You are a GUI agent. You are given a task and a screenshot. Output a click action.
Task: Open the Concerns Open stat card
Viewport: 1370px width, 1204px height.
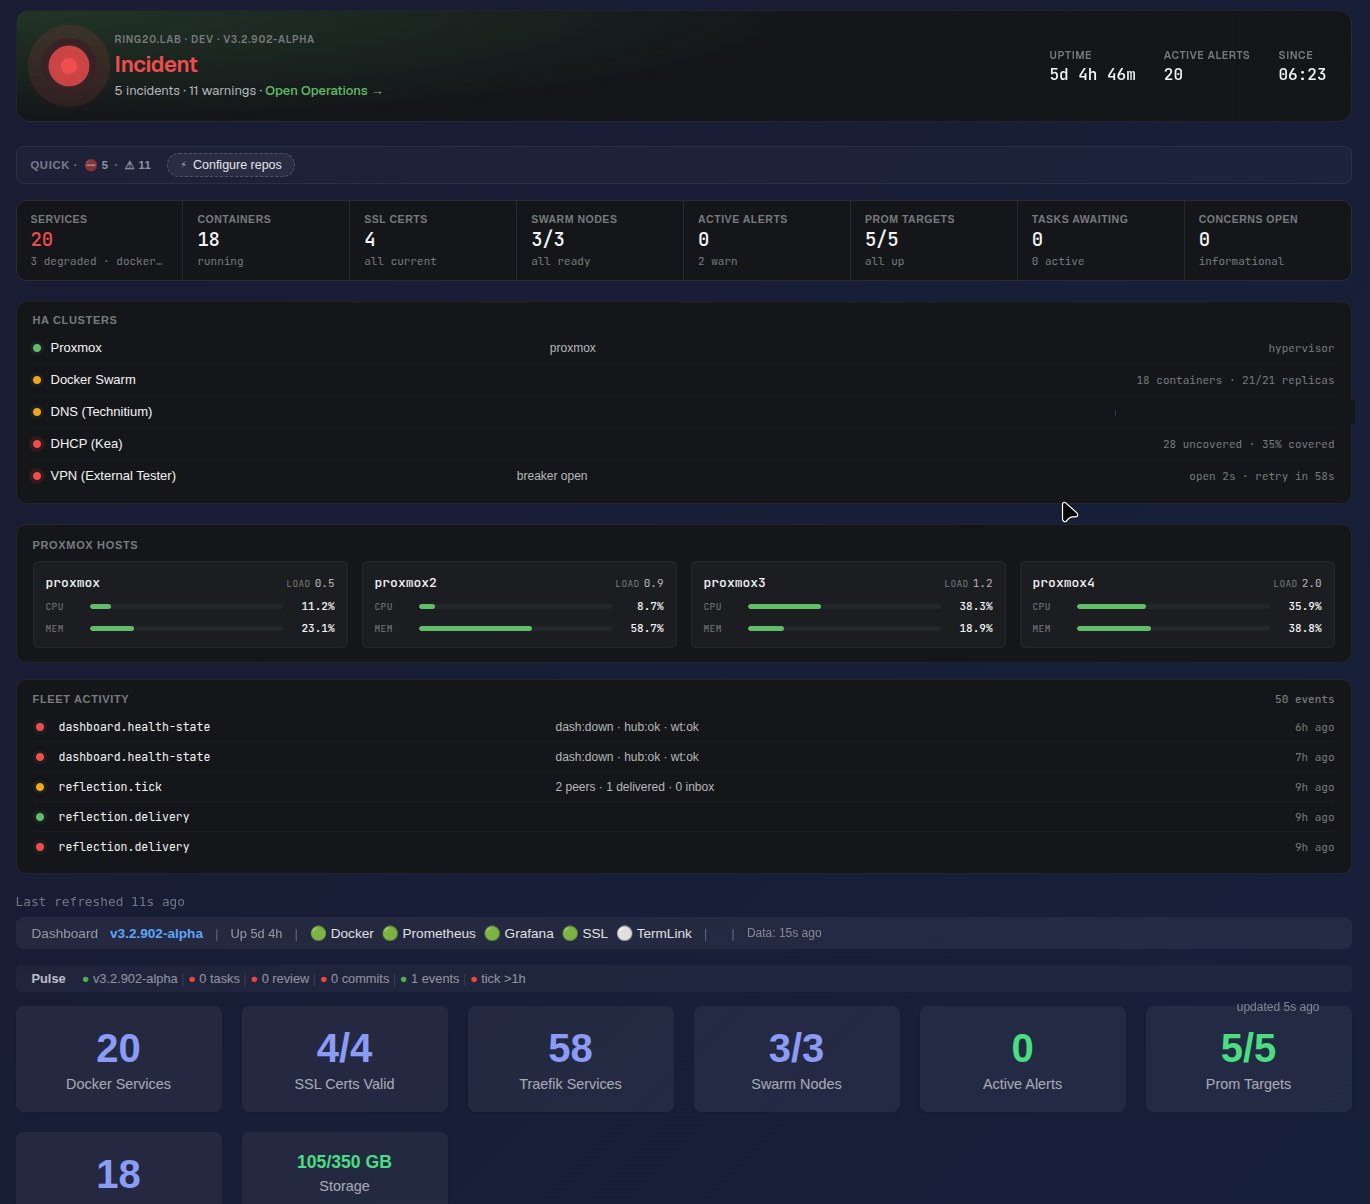[x=1267, y=240]
